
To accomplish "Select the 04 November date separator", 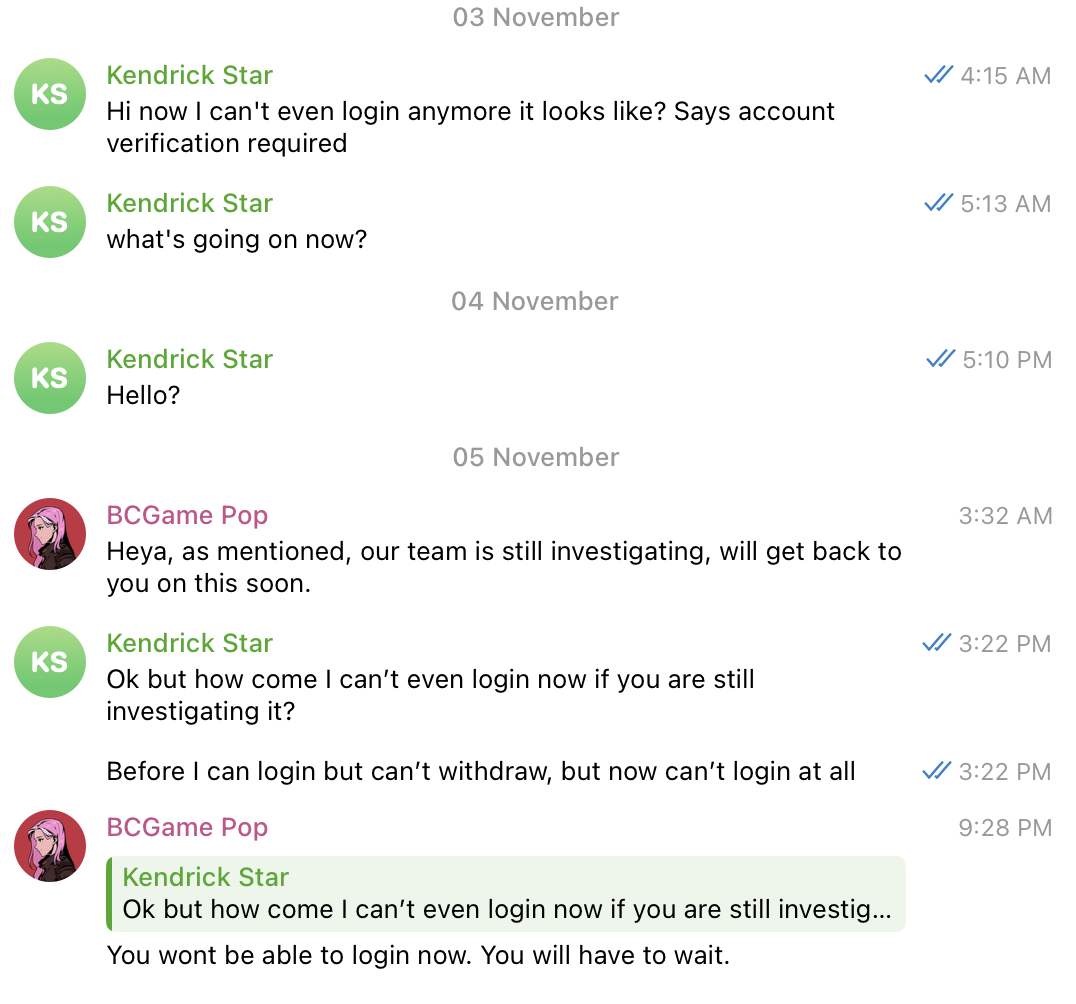I will tap(535, 301).
